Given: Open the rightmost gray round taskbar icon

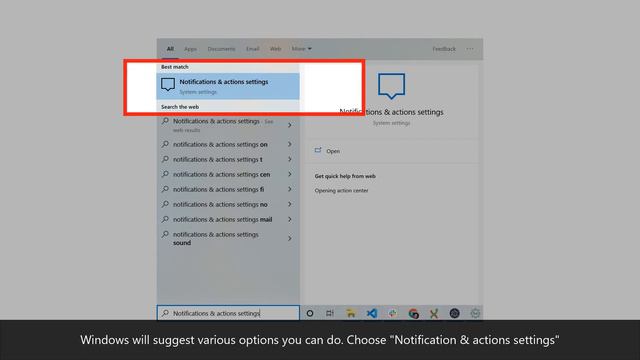Looking at the screenshot, I should [x=475, y=313].
